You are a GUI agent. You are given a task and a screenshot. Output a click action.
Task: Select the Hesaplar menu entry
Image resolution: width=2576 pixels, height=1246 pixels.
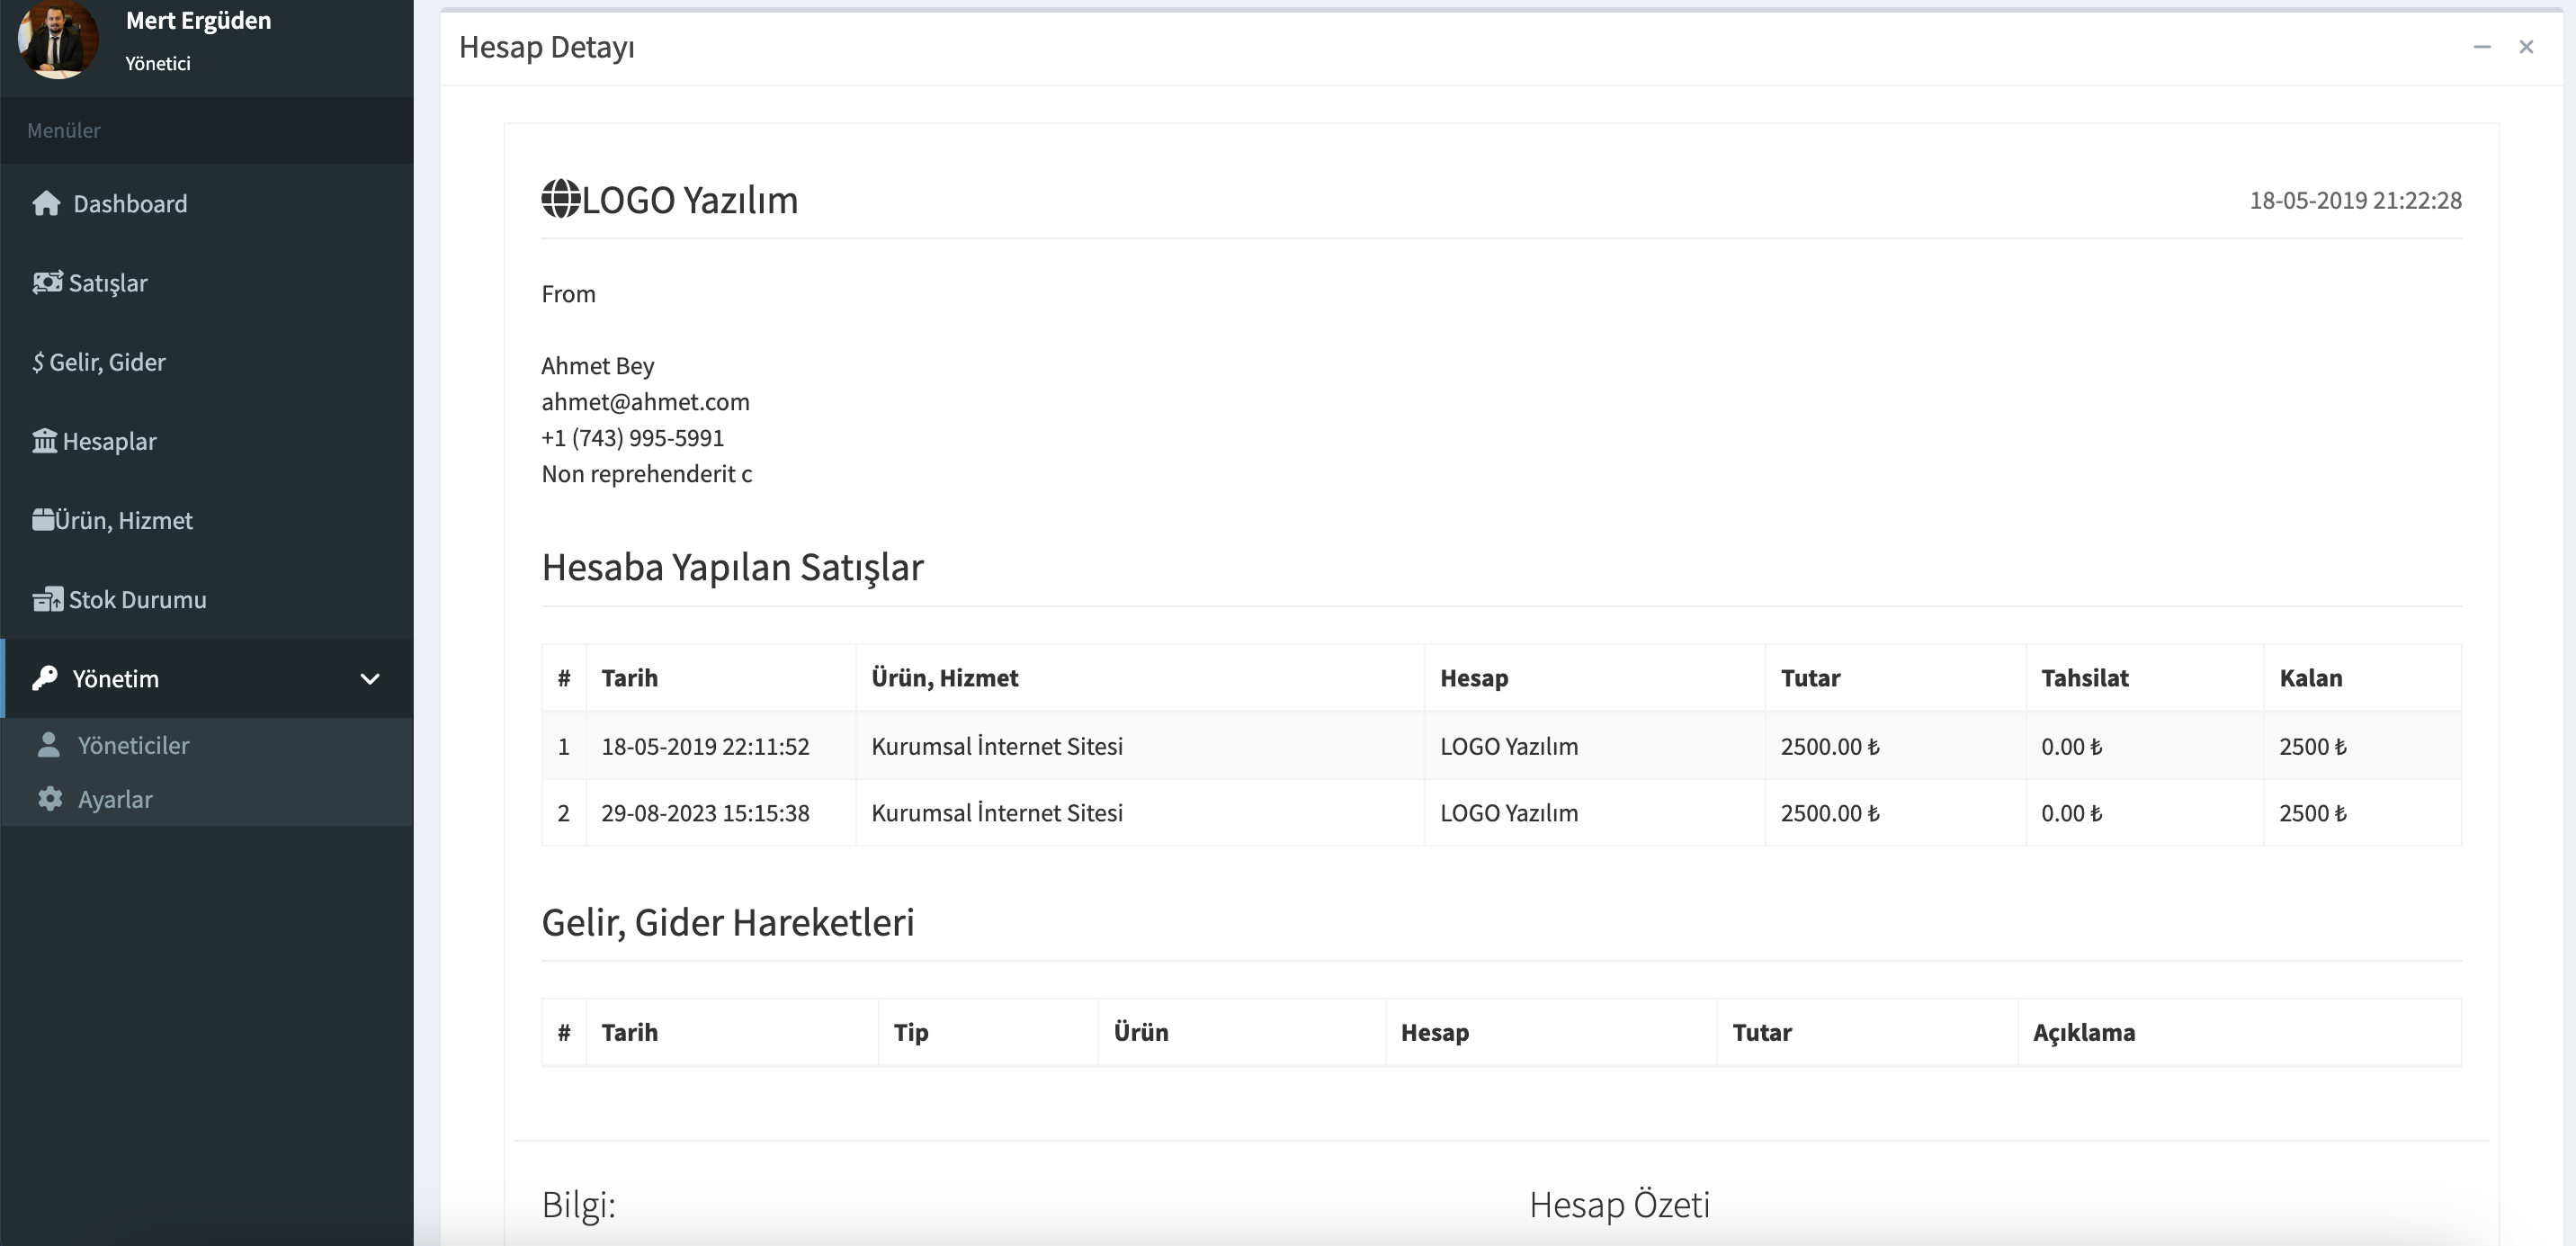coord(110,440)
